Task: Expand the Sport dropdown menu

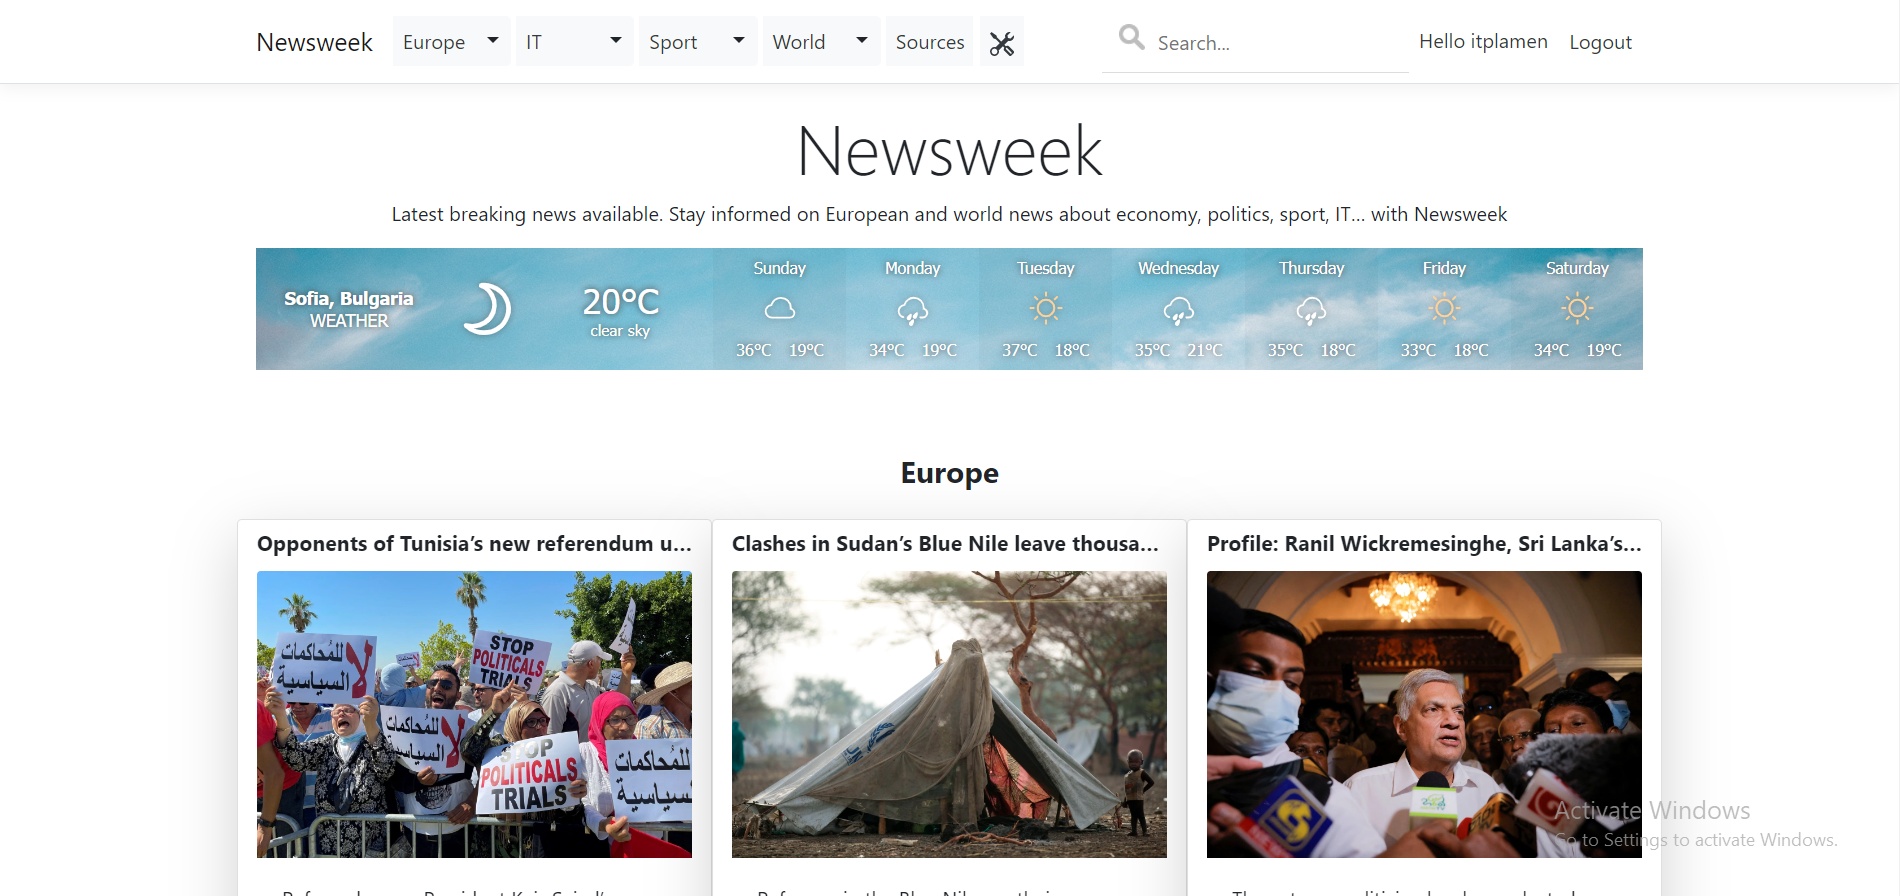Action: 698,41
